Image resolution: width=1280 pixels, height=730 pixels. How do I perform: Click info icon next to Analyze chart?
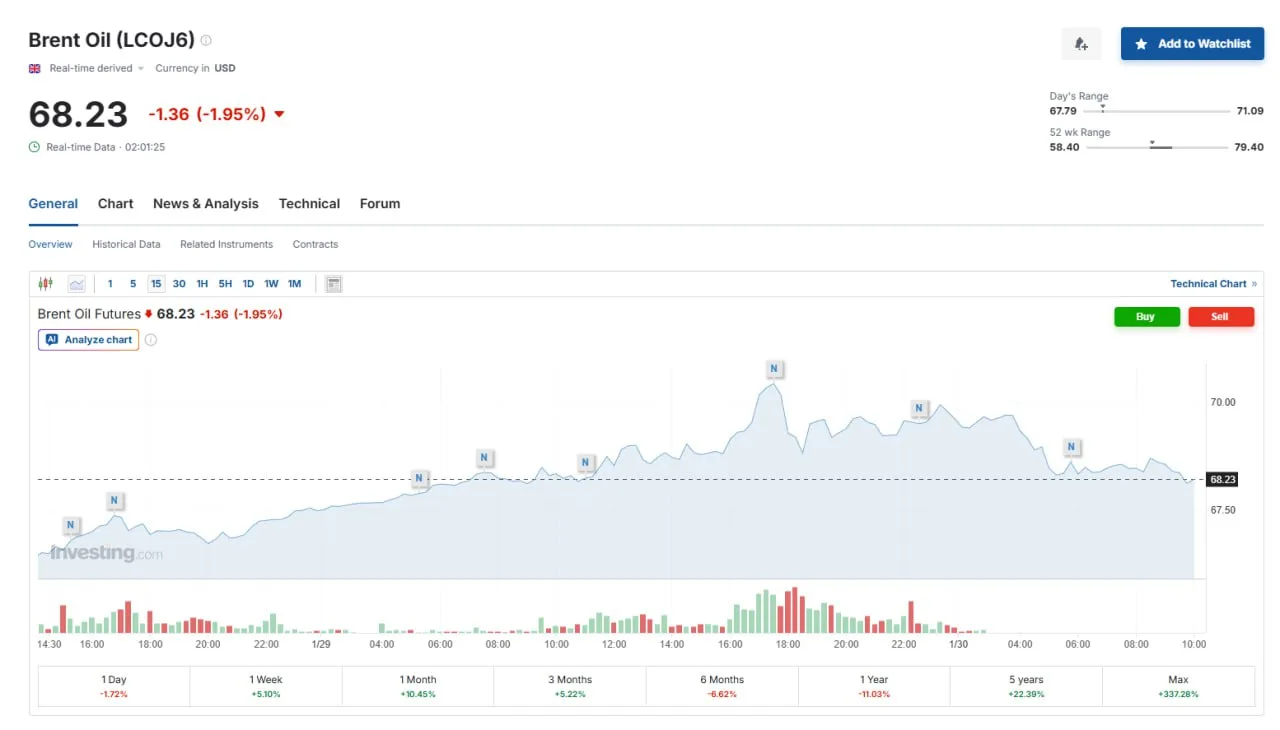151,340
